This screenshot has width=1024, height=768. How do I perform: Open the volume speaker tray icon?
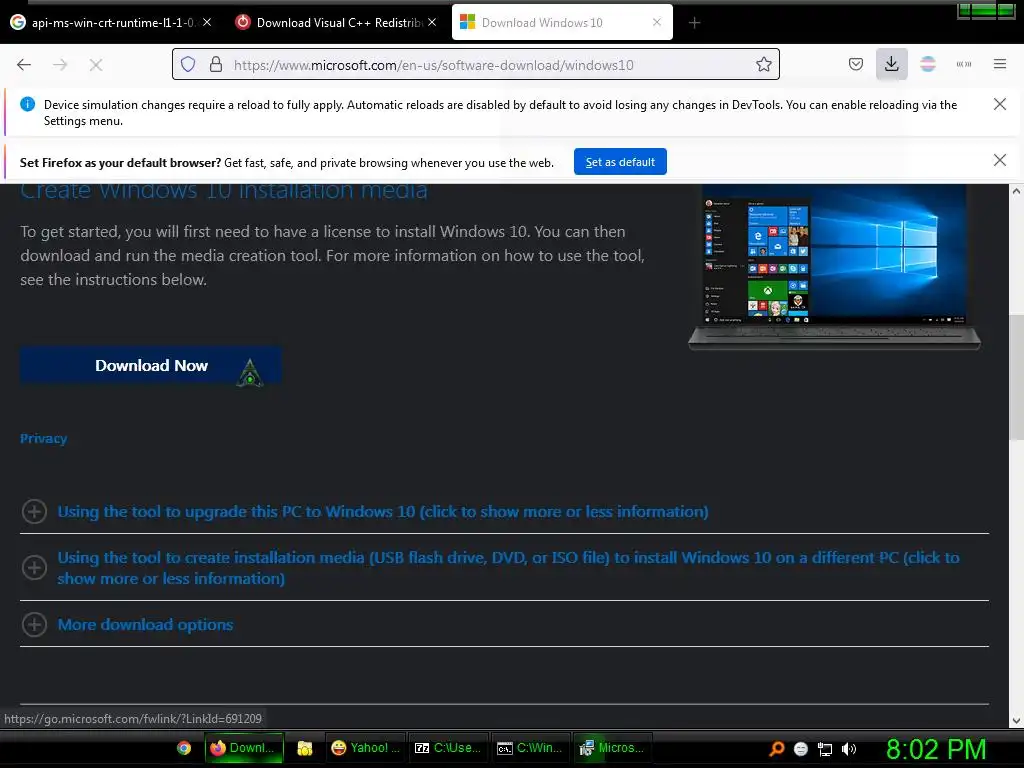coord(849,749)
